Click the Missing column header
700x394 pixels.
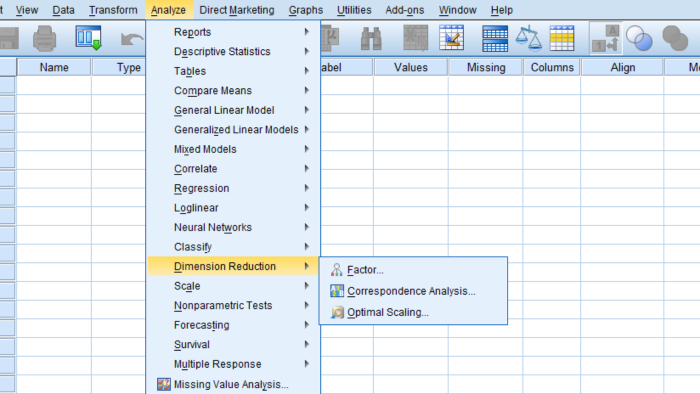[x=486, y=67]
